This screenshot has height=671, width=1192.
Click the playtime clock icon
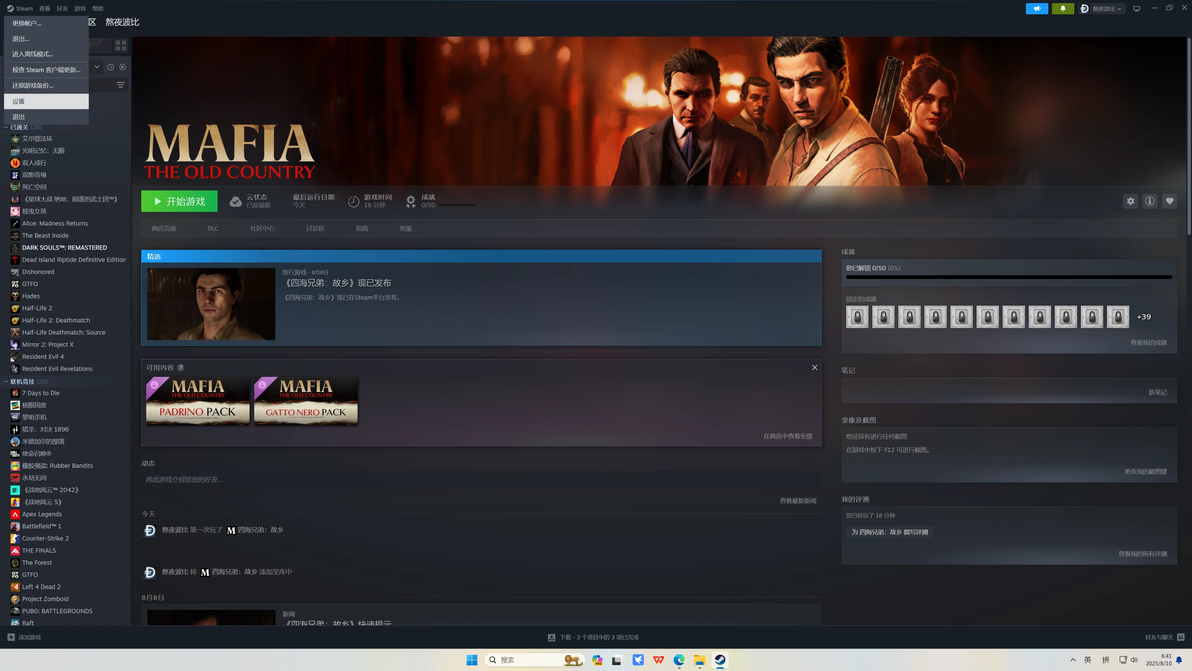point(353,201)
